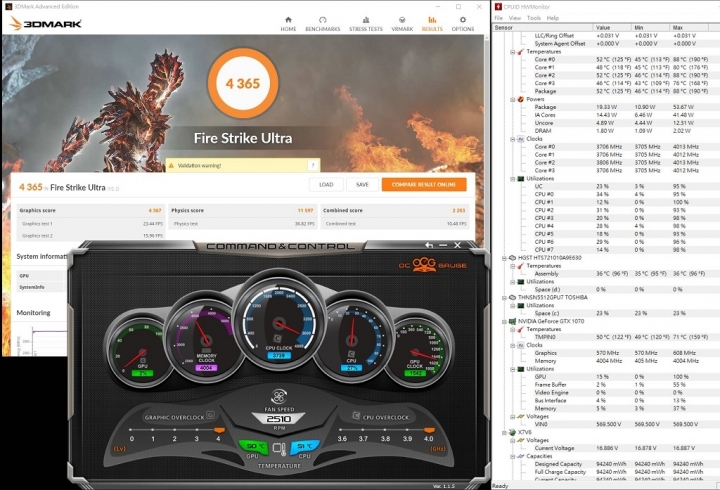Click the OC Gauge logo
Screen dimensions: 720x490
pos(432,265)
